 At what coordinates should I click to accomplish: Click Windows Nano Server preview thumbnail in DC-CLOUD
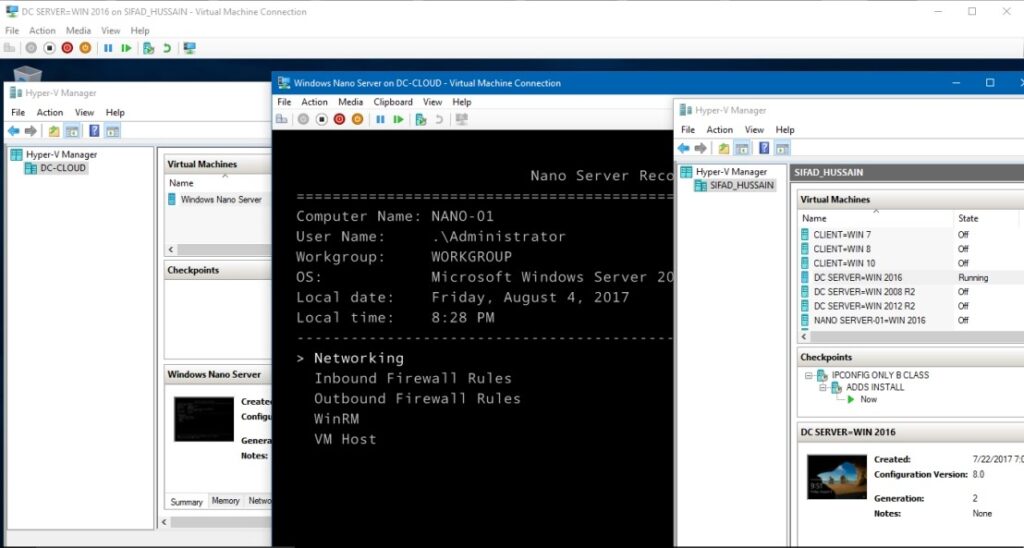click(x=204, y=419)
